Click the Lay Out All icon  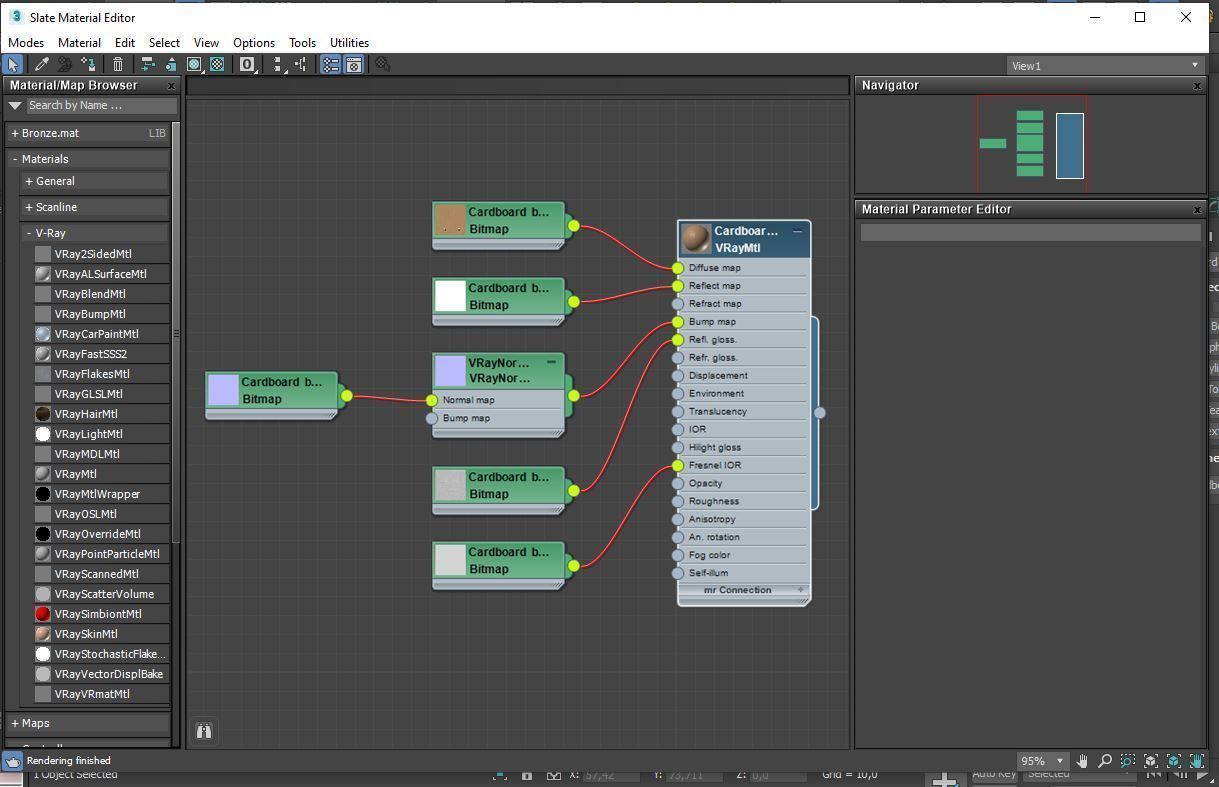point(279,65)
